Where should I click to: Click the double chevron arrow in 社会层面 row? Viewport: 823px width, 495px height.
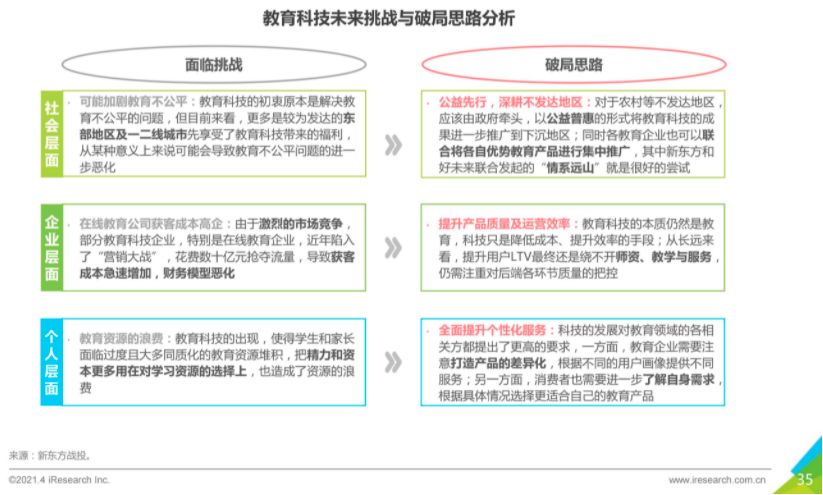tap(393, 145)
